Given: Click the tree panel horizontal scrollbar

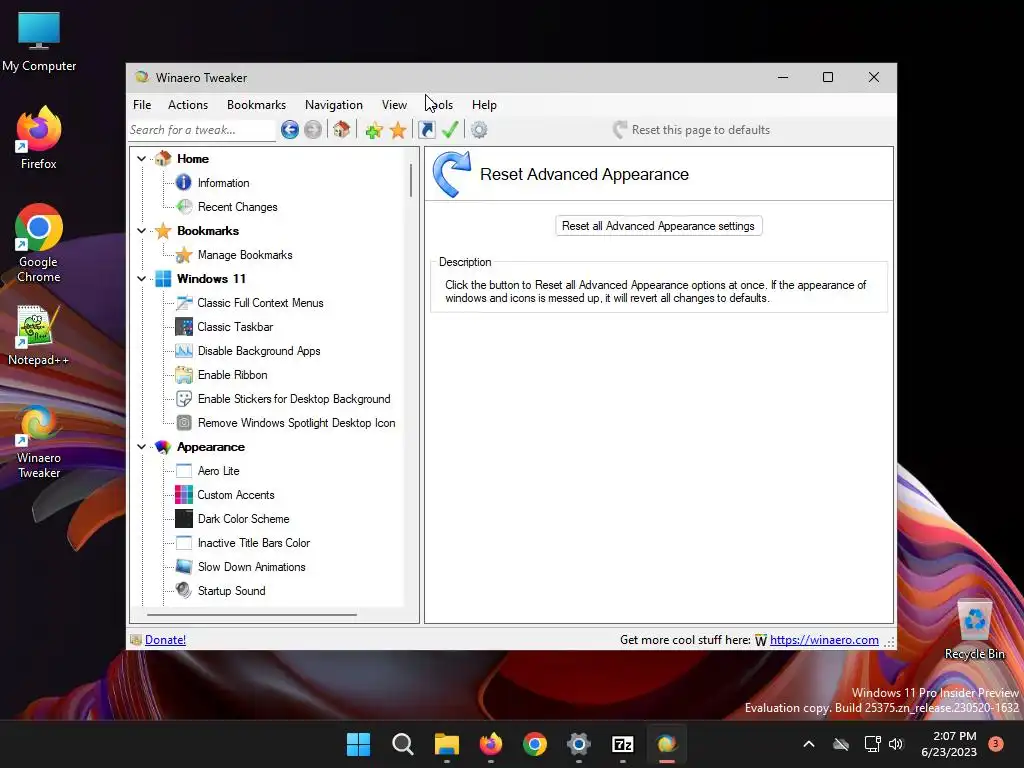Looking at the screenshot, I should pos(252,615).
